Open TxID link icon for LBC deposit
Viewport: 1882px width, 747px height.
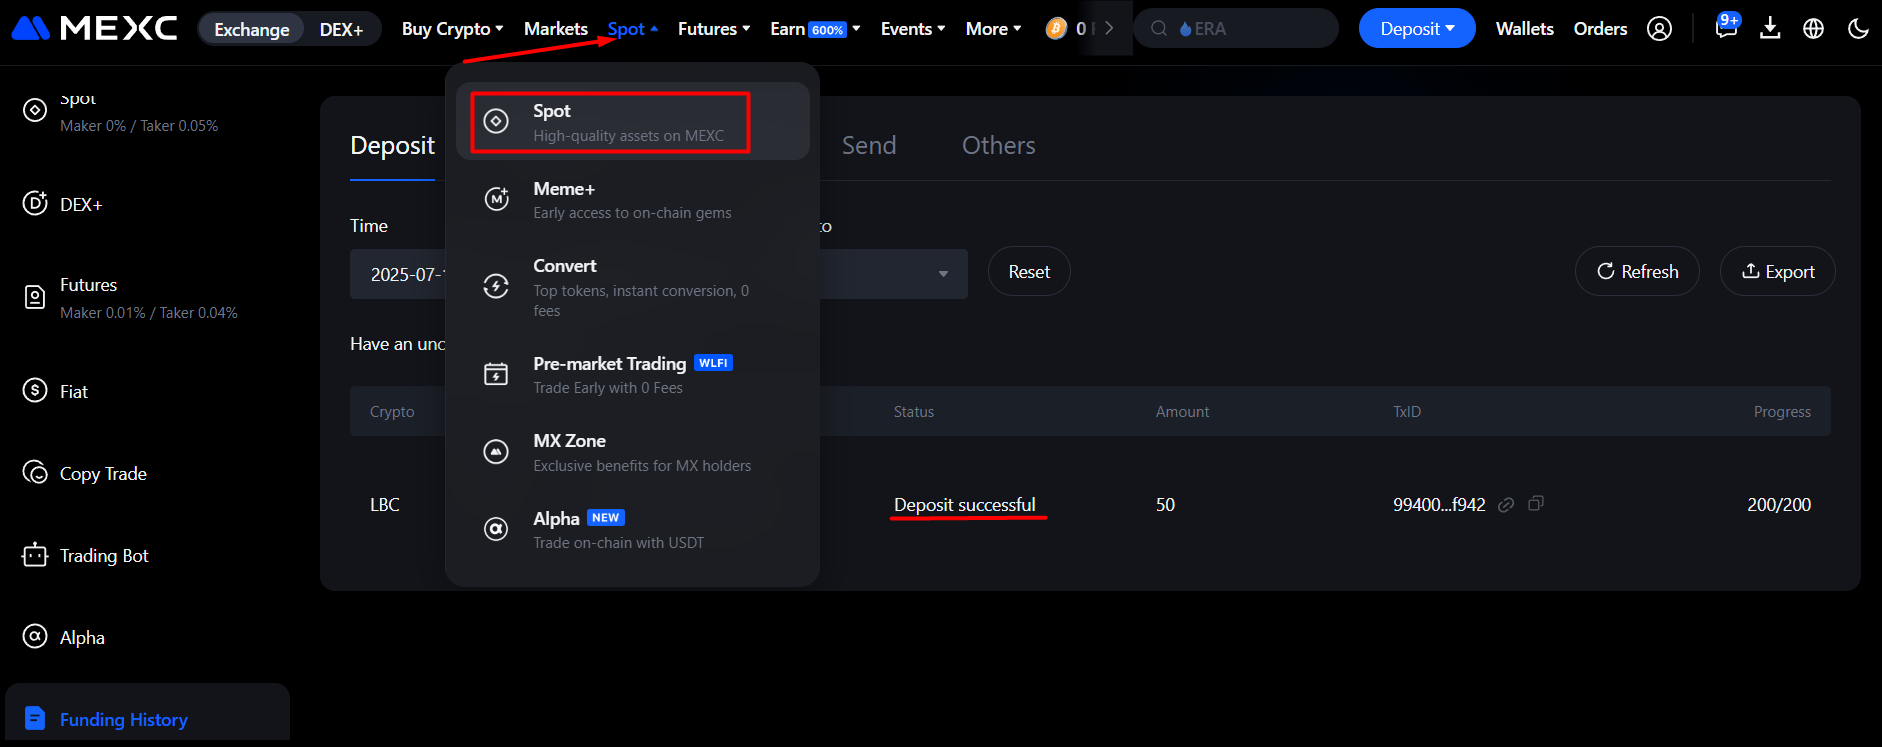pyautogui.click(x=1506, y=505)
